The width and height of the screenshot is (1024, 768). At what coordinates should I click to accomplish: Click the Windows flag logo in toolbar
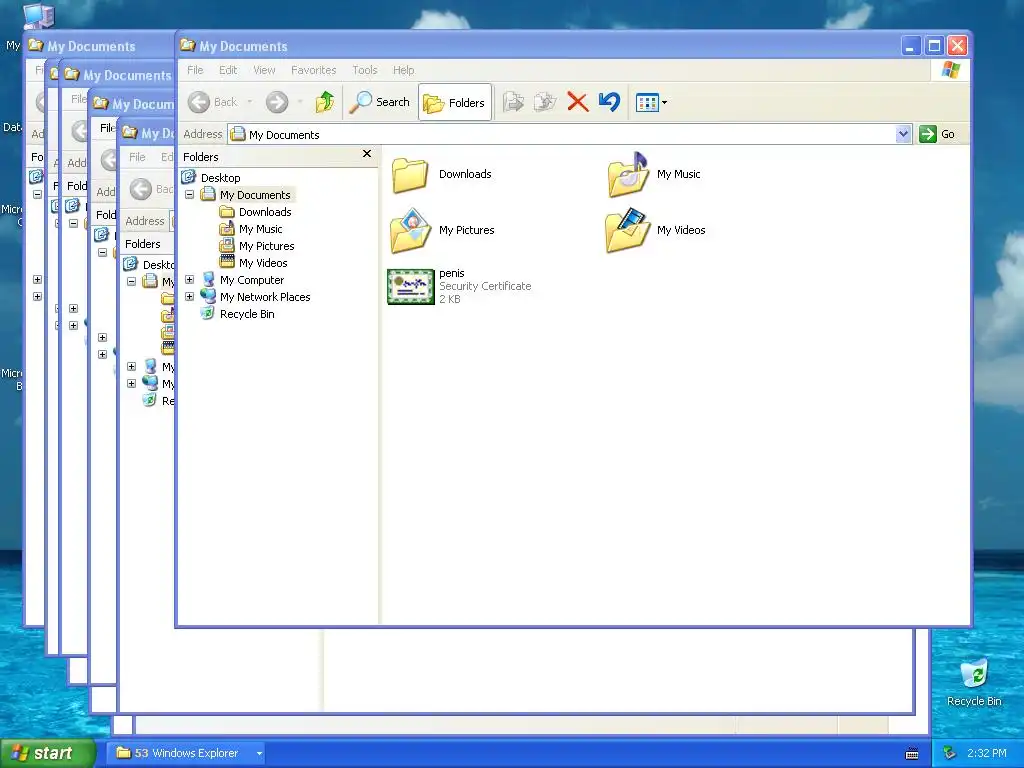coord(951,70)
